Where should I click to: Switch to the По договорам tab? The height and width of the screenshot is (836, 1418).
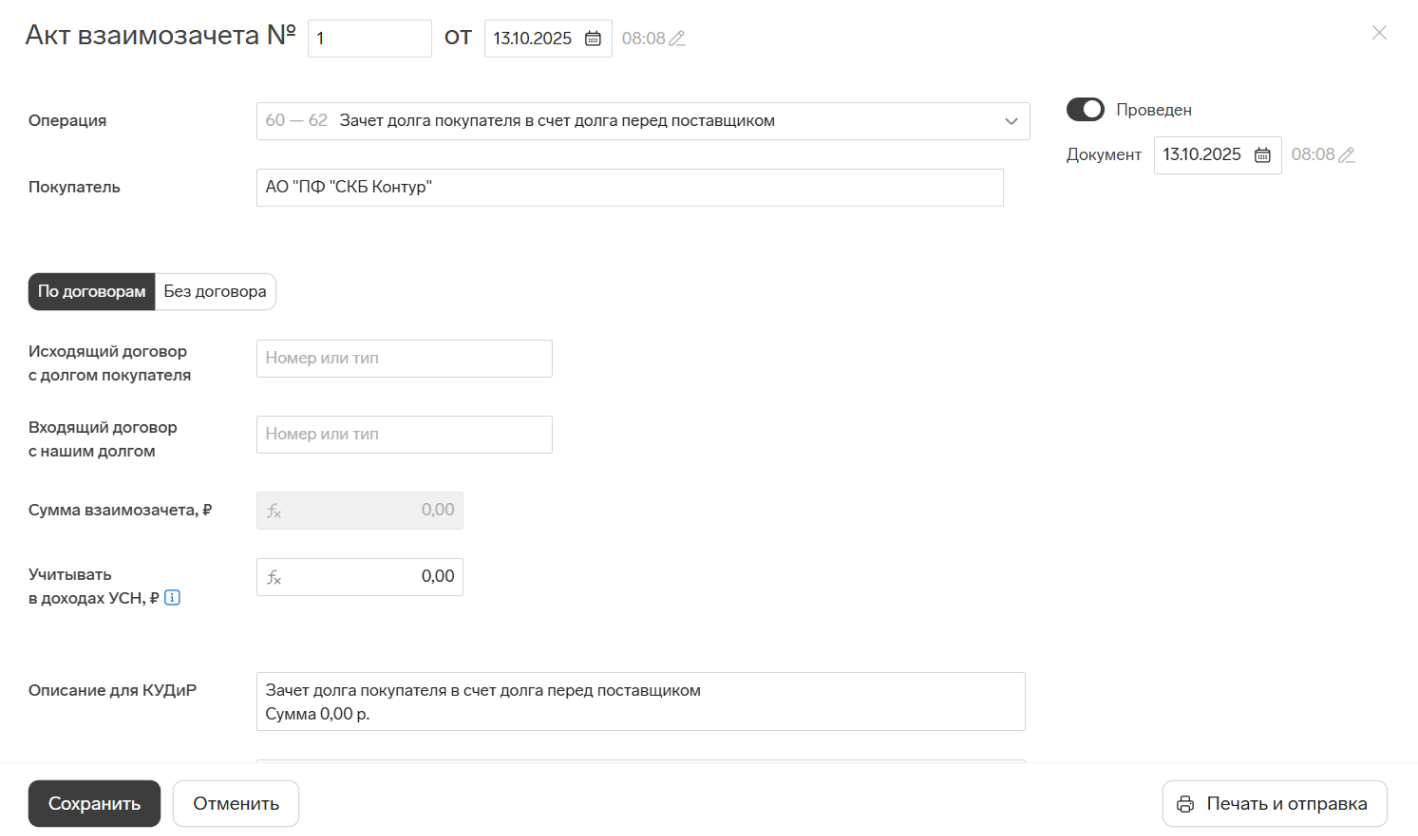92,292
